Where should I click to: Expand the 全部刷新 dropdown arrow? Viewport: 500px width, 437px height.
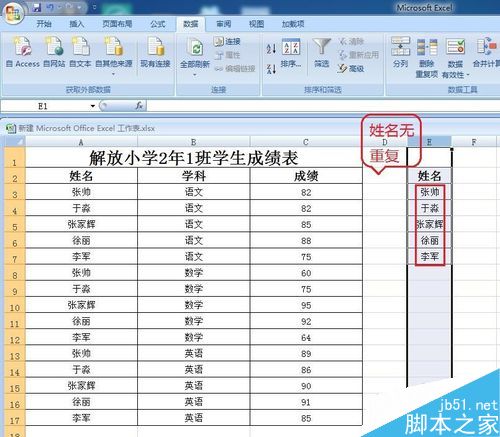point(195,75)
